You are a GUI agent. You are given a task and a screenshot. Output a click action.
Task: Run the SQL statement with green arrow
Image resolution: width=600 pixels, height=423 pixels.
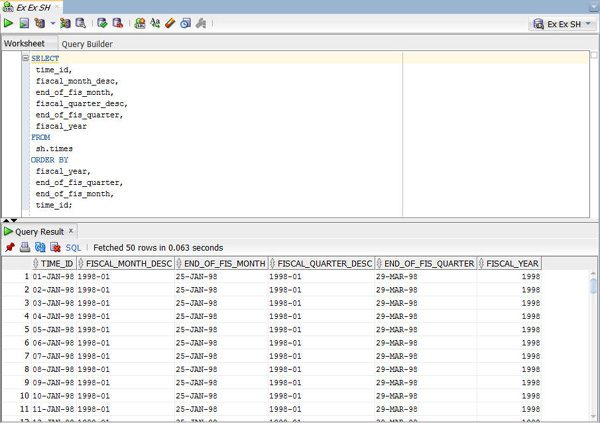click(9, 23)
